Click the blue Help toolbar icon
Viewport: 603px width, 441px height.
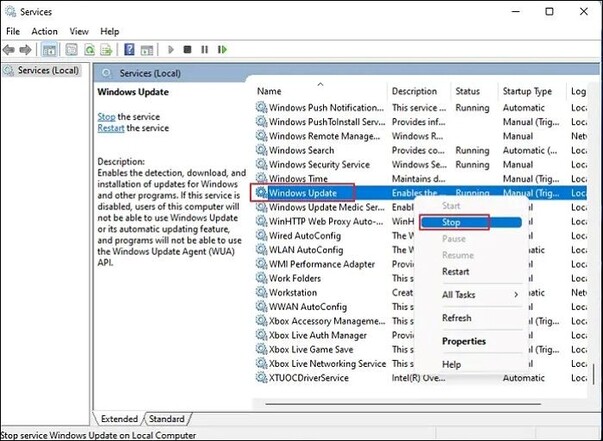coord(130,49)
